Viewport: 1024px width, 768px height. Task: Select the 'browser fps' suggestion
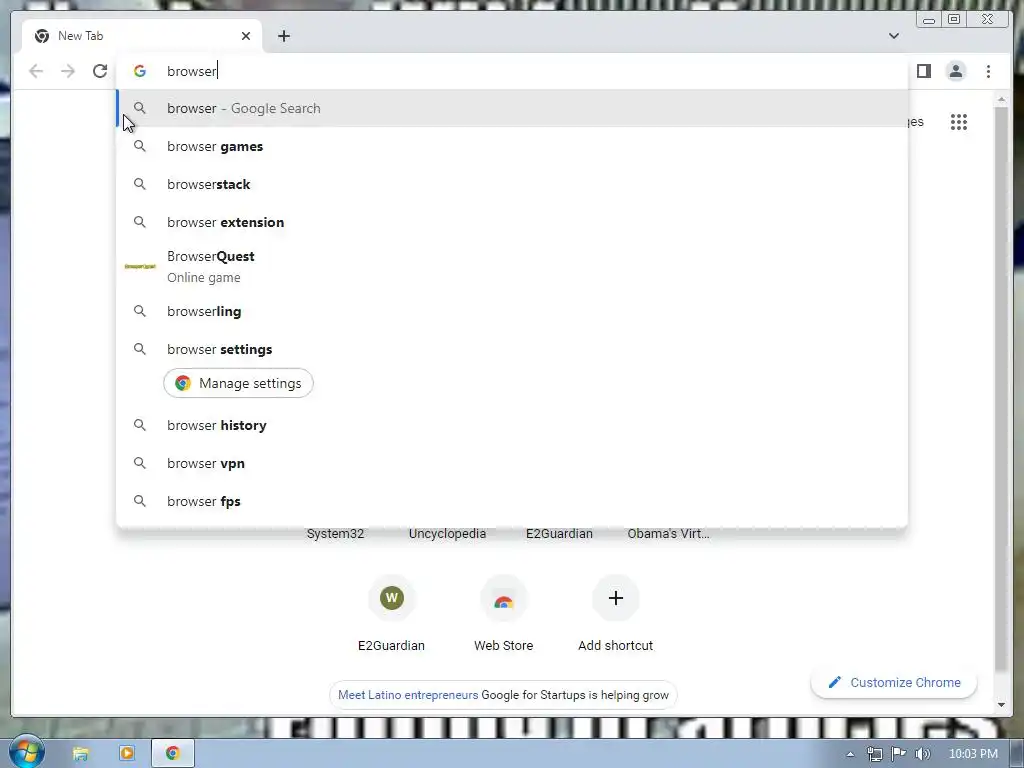click(x=512, y=501)
